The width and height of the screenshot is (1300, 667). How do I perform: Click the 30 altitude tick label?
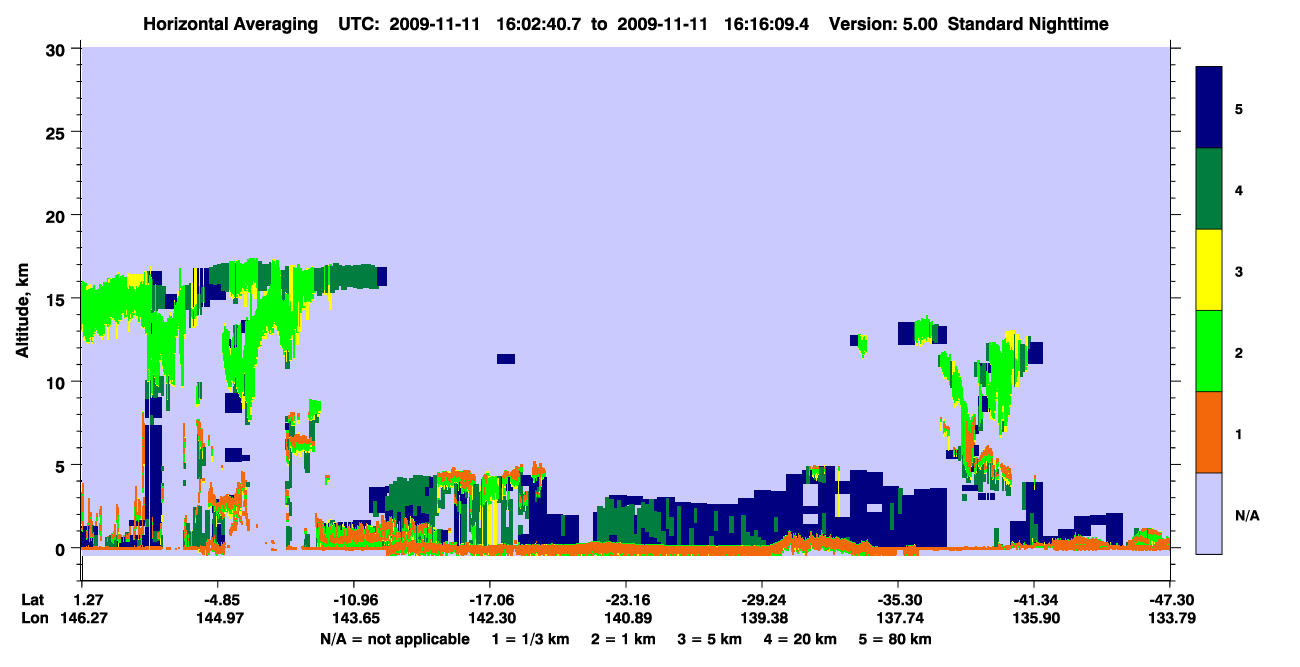57,49
